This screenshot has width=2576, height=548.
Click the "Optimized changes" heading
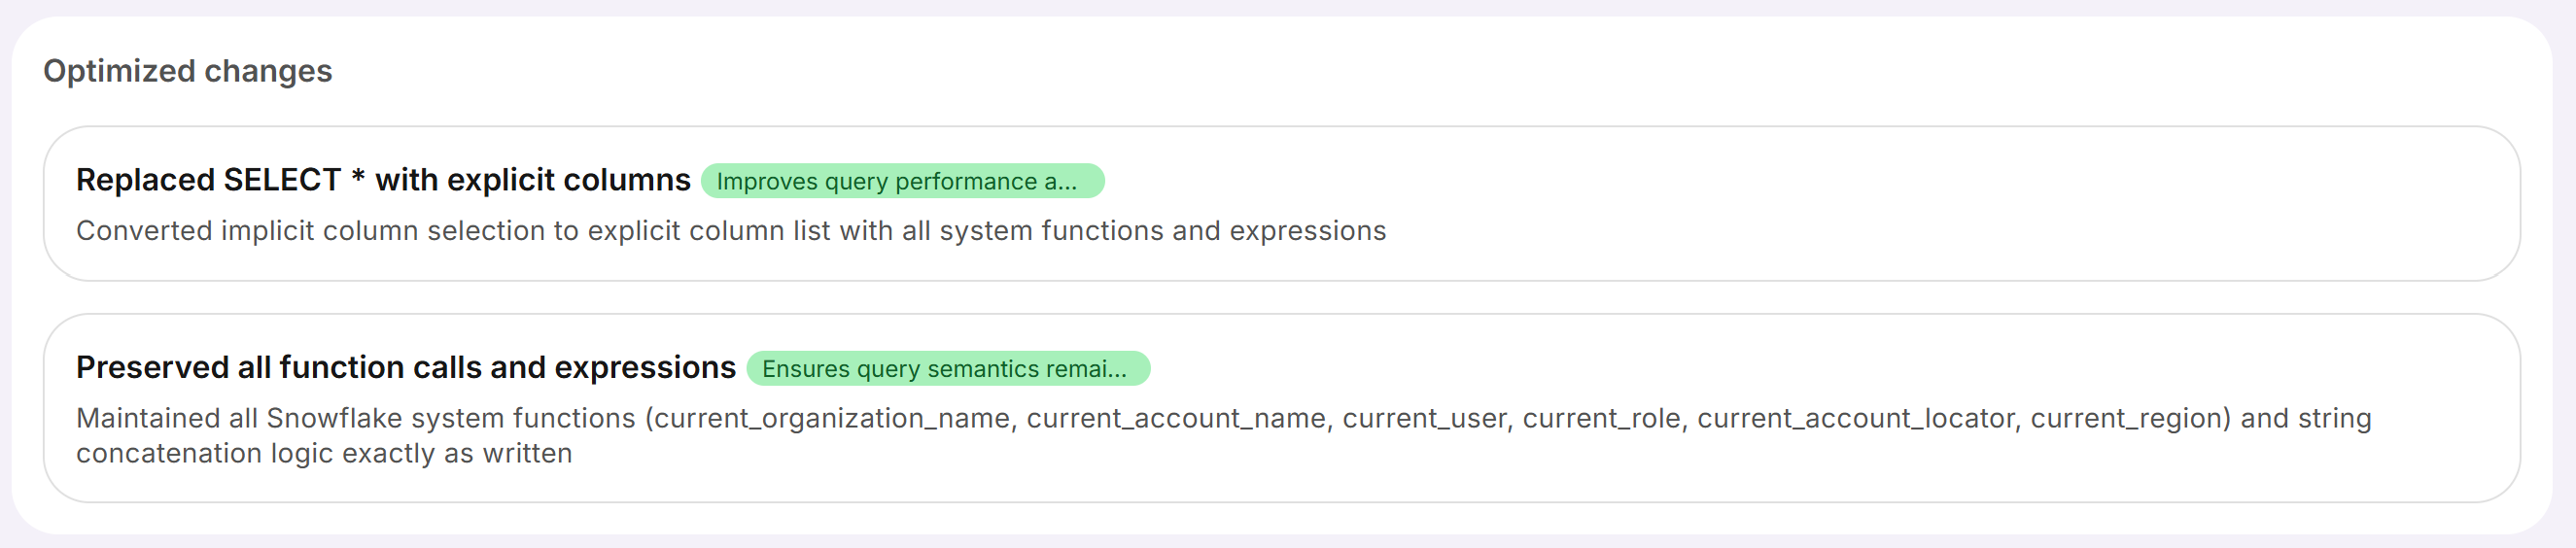click(187, 71)
